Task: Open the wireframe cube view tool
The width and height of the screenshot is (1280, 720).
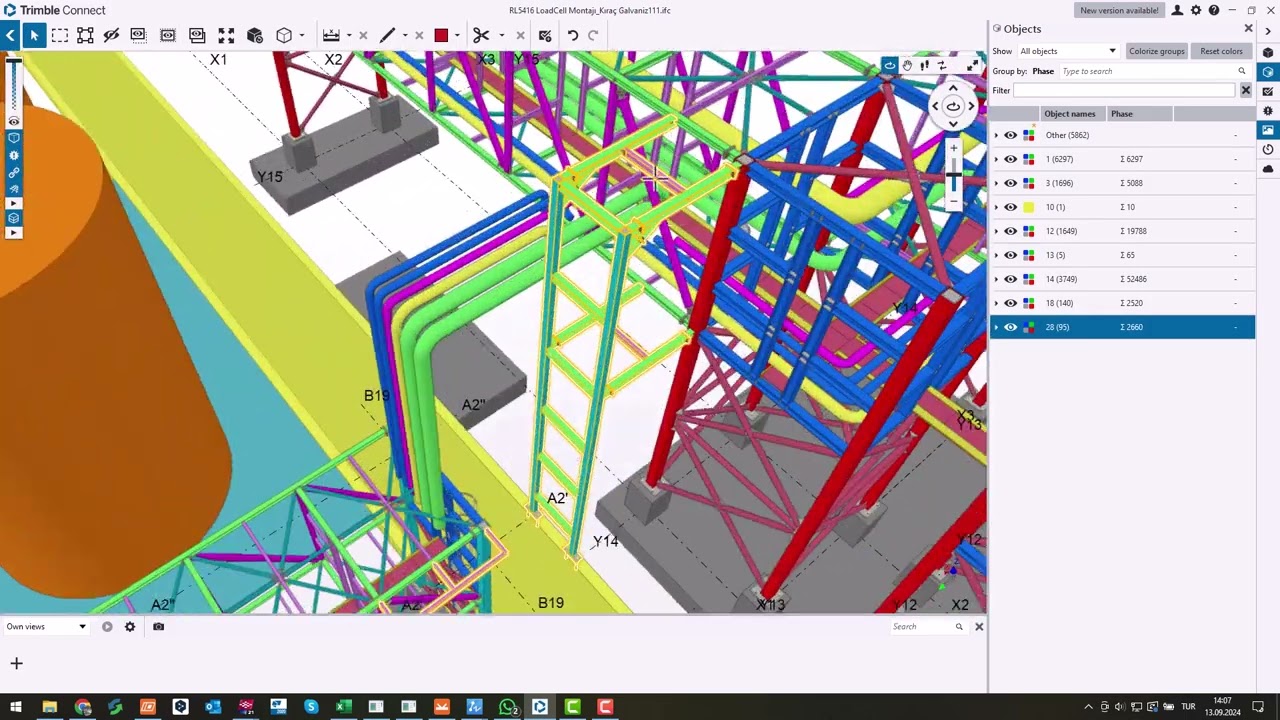Action: pyautogui.click(x=284, y=35)
